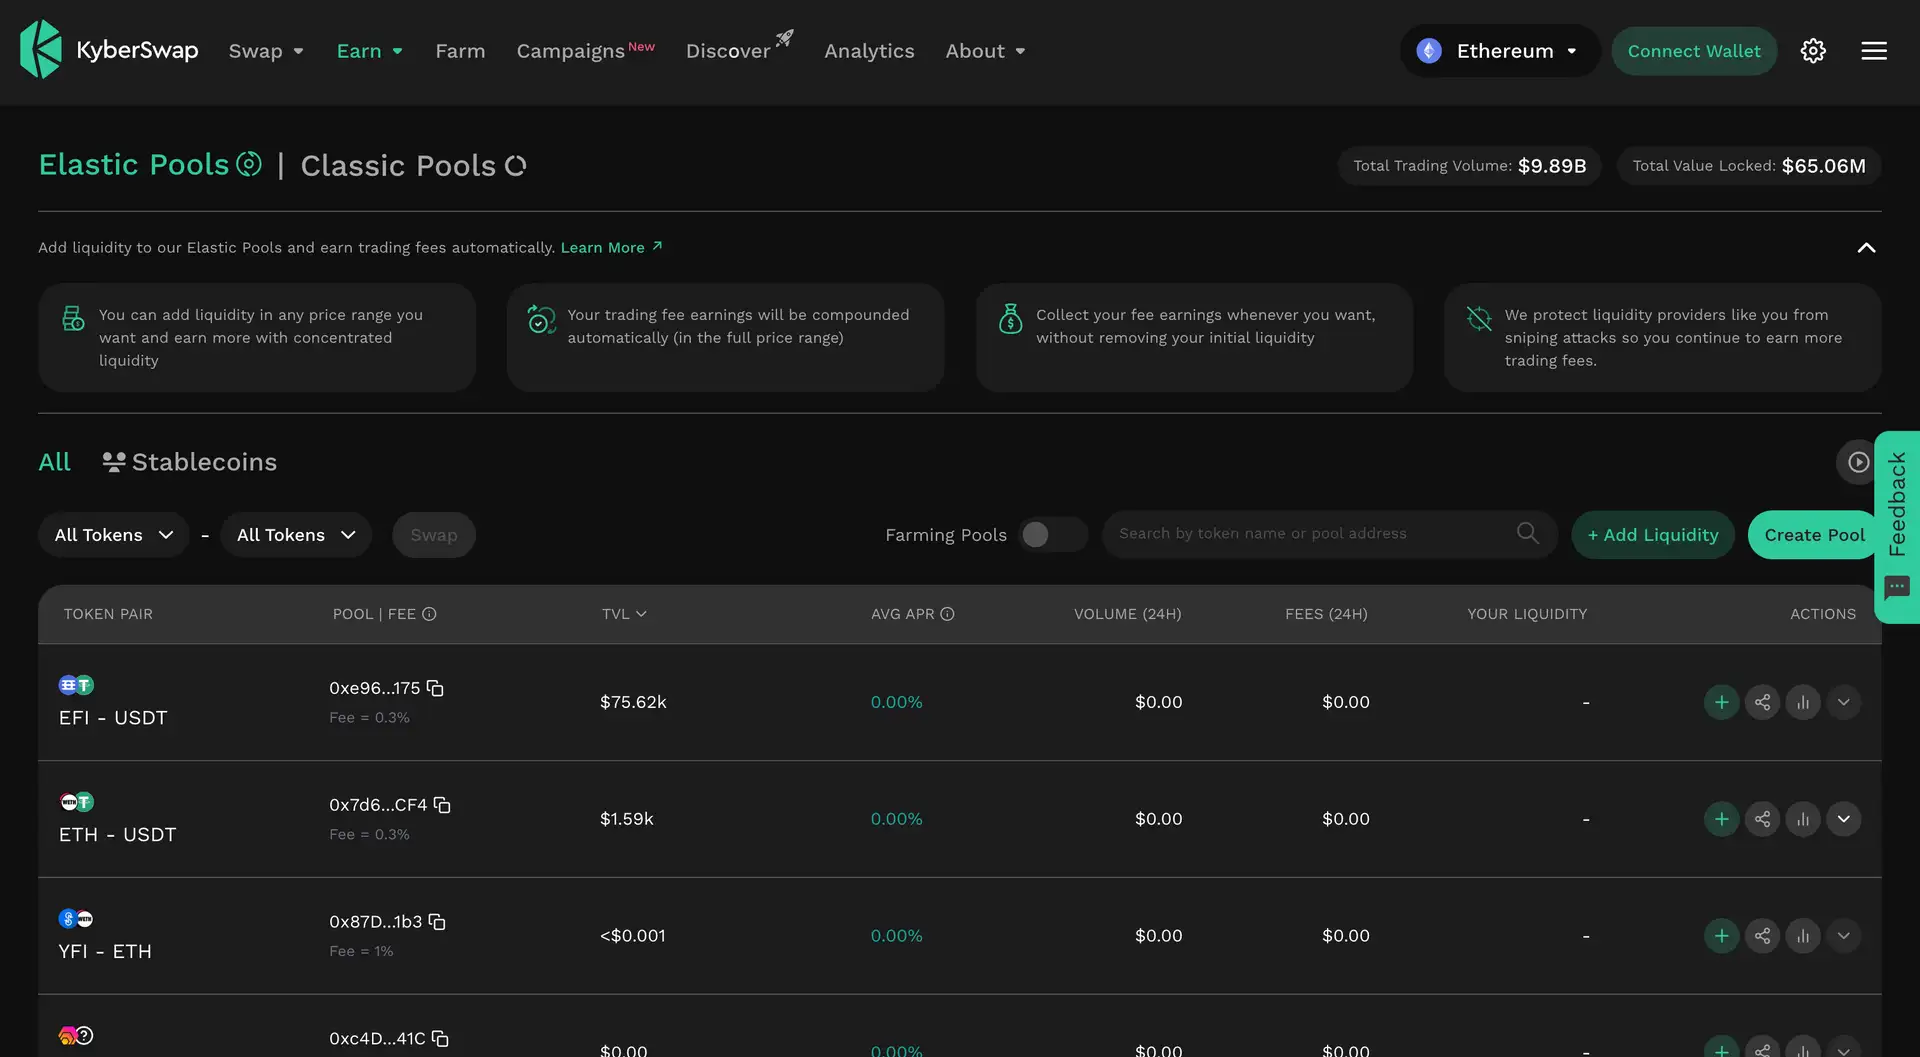Open analytics chart icon for ETH - USDT pool

(1803, 819)
